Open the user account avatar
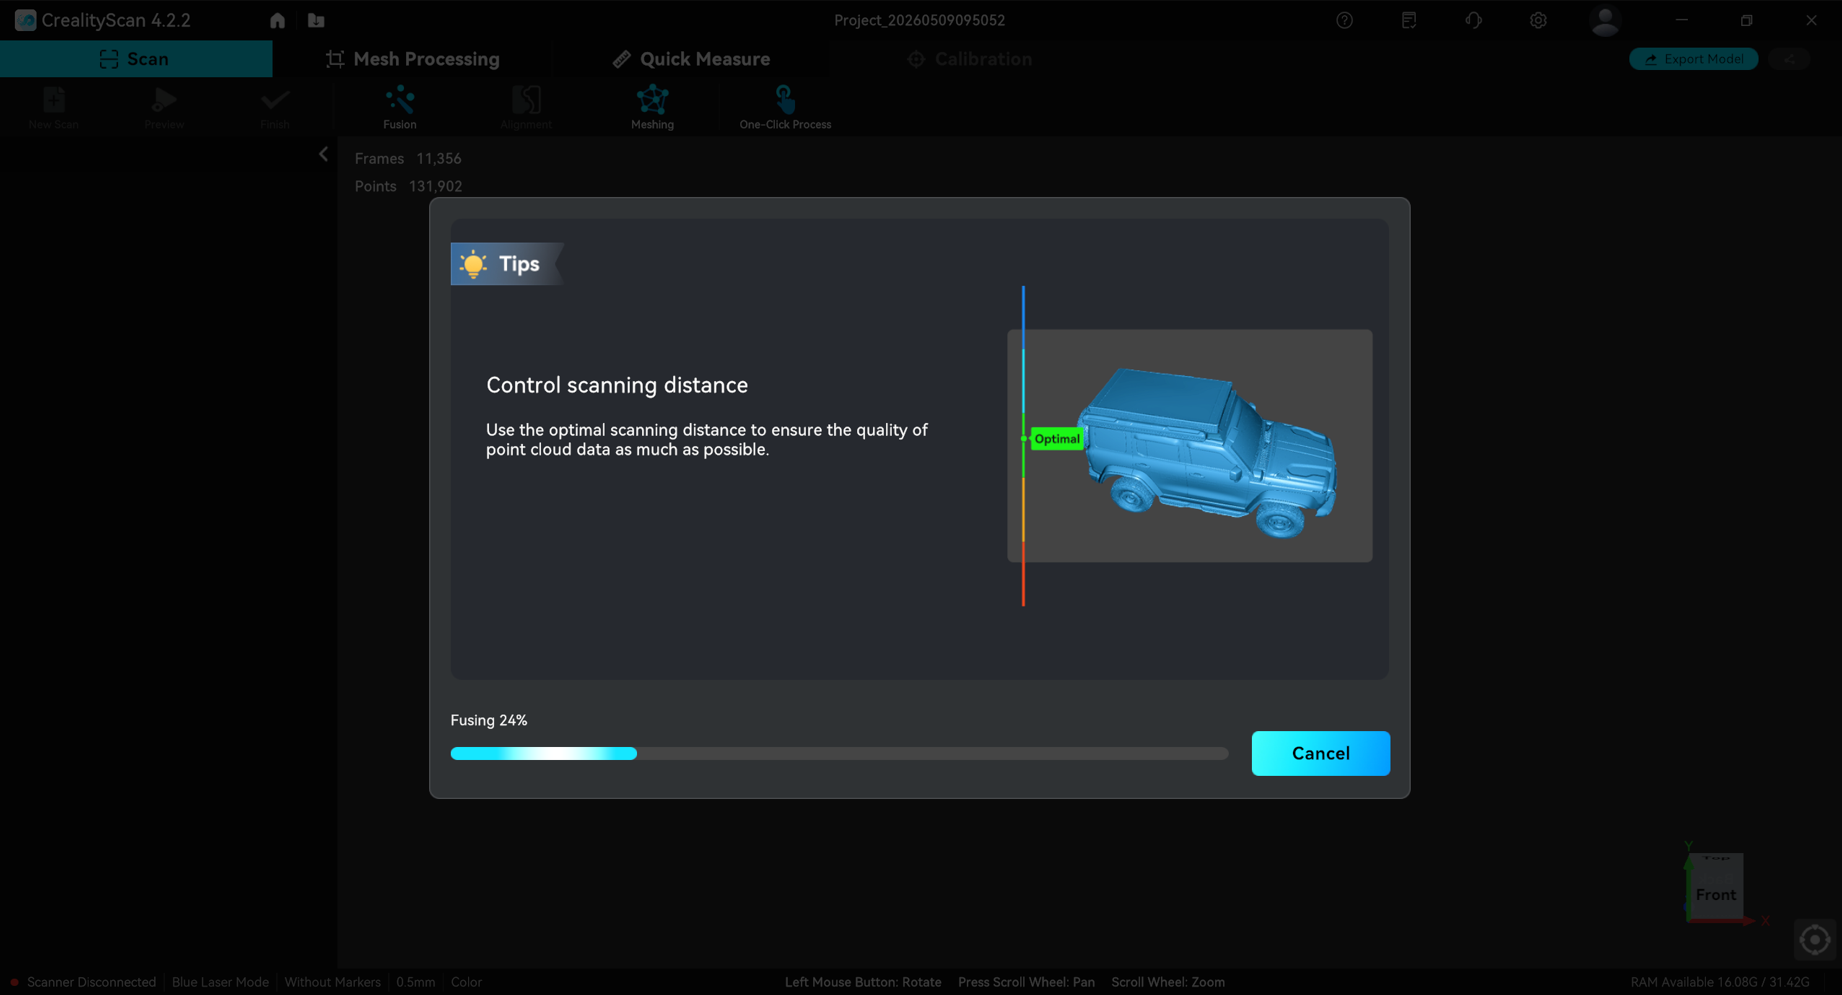The image size is (1842, 995). click(x=1605, y=20)
